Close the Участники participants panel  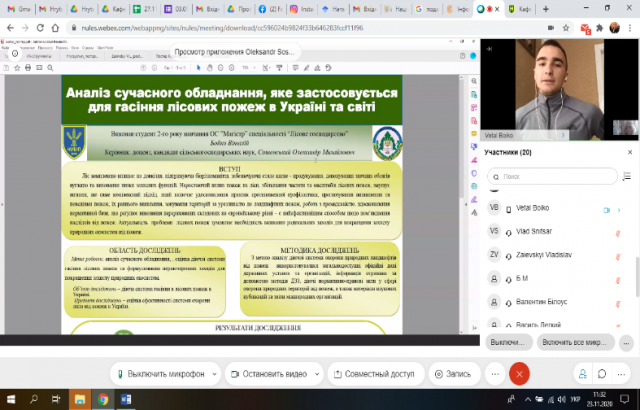[629, 152]
